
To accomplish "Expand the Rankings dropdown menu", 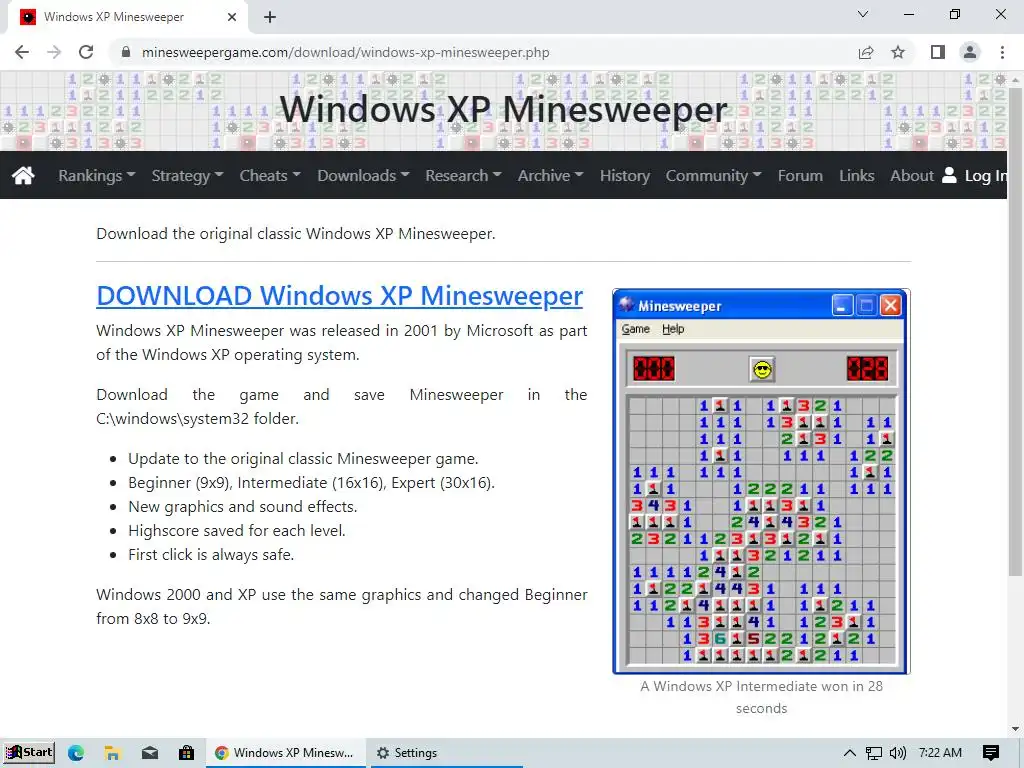I will click(x=97, y=175).
